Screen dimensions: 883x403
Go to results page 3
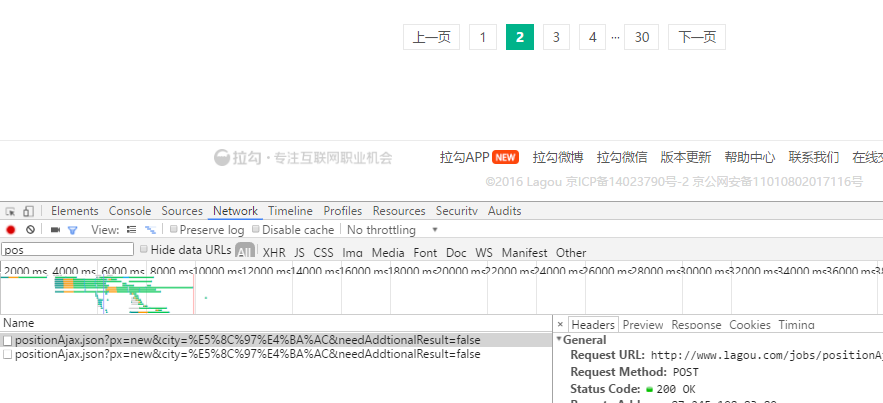[556, 37]
